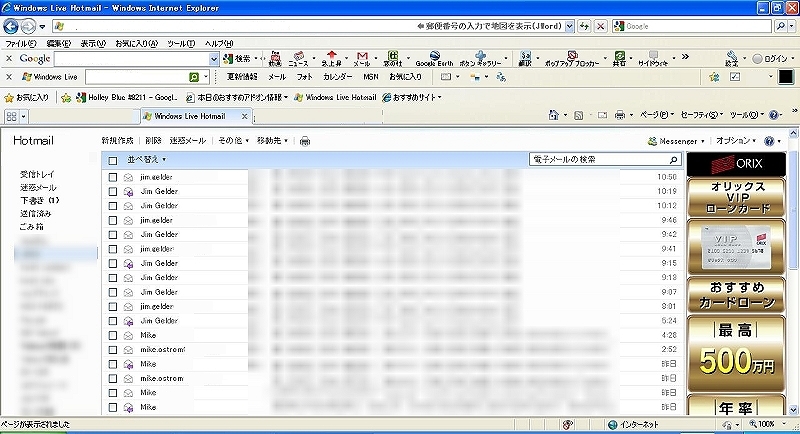The image size is (800, 434).
Task: Open the File menu
Action: pyautogui.click(x=21, y=44)
